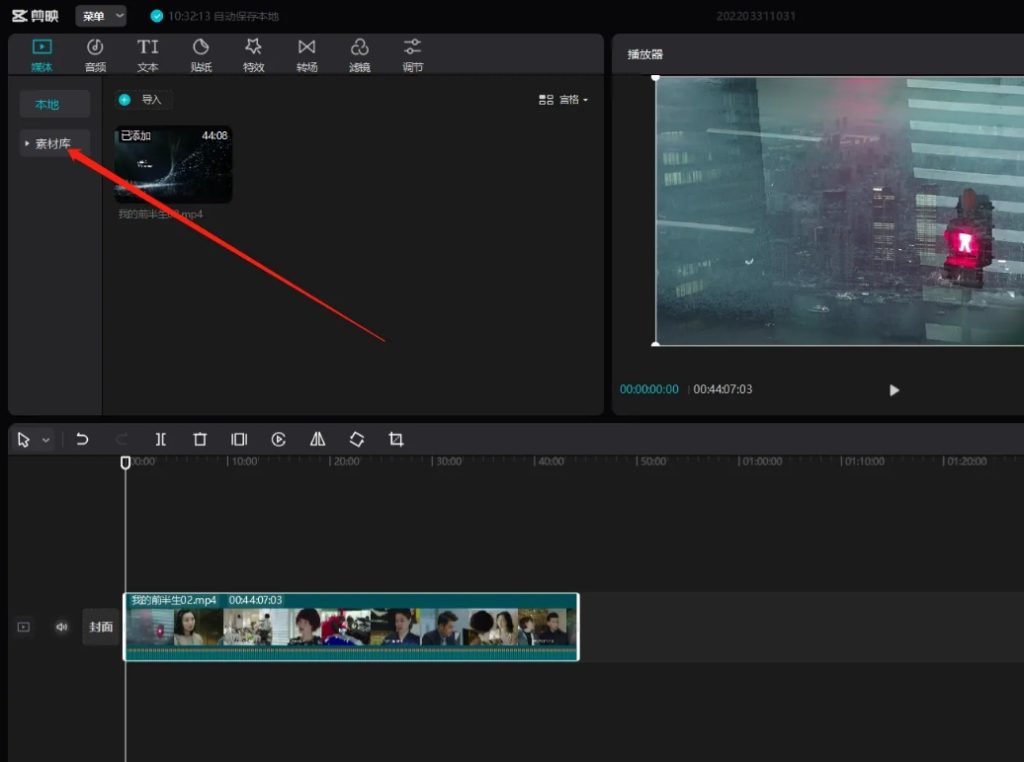Click the player preview video frame
The height and width of the screenshot is (762, 1024).
[x=840, y=211]
